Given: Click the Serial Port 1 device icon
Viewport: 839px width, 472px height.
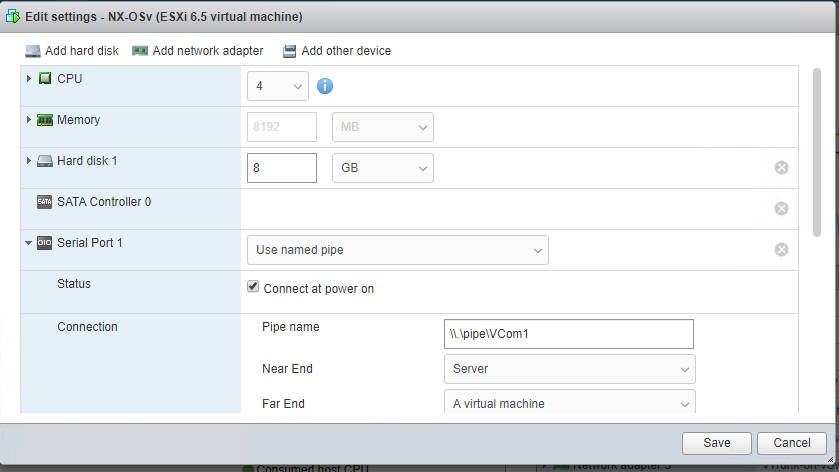Looking at the screenshot, I should point(44,242).
